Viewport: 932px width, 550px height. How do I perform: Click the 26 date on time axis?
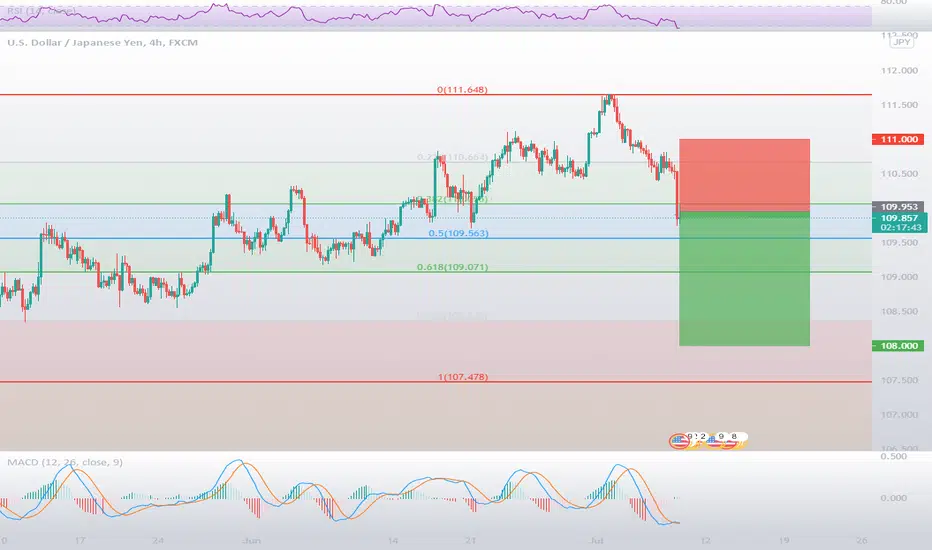862,540
